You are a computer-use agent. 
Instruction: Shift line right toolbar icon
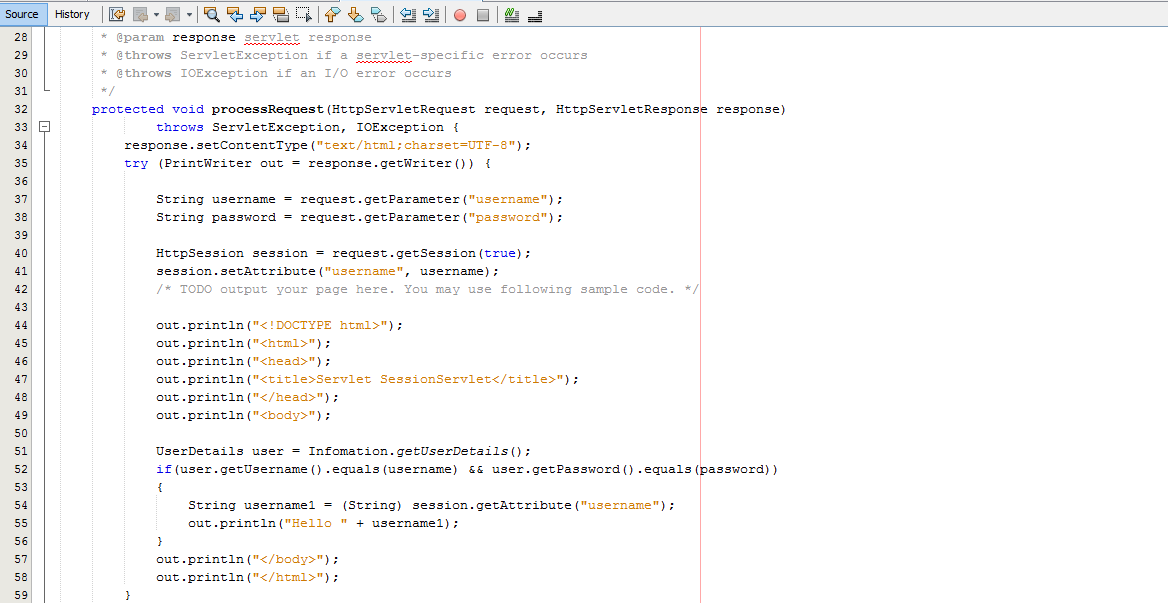coord(431,14)
